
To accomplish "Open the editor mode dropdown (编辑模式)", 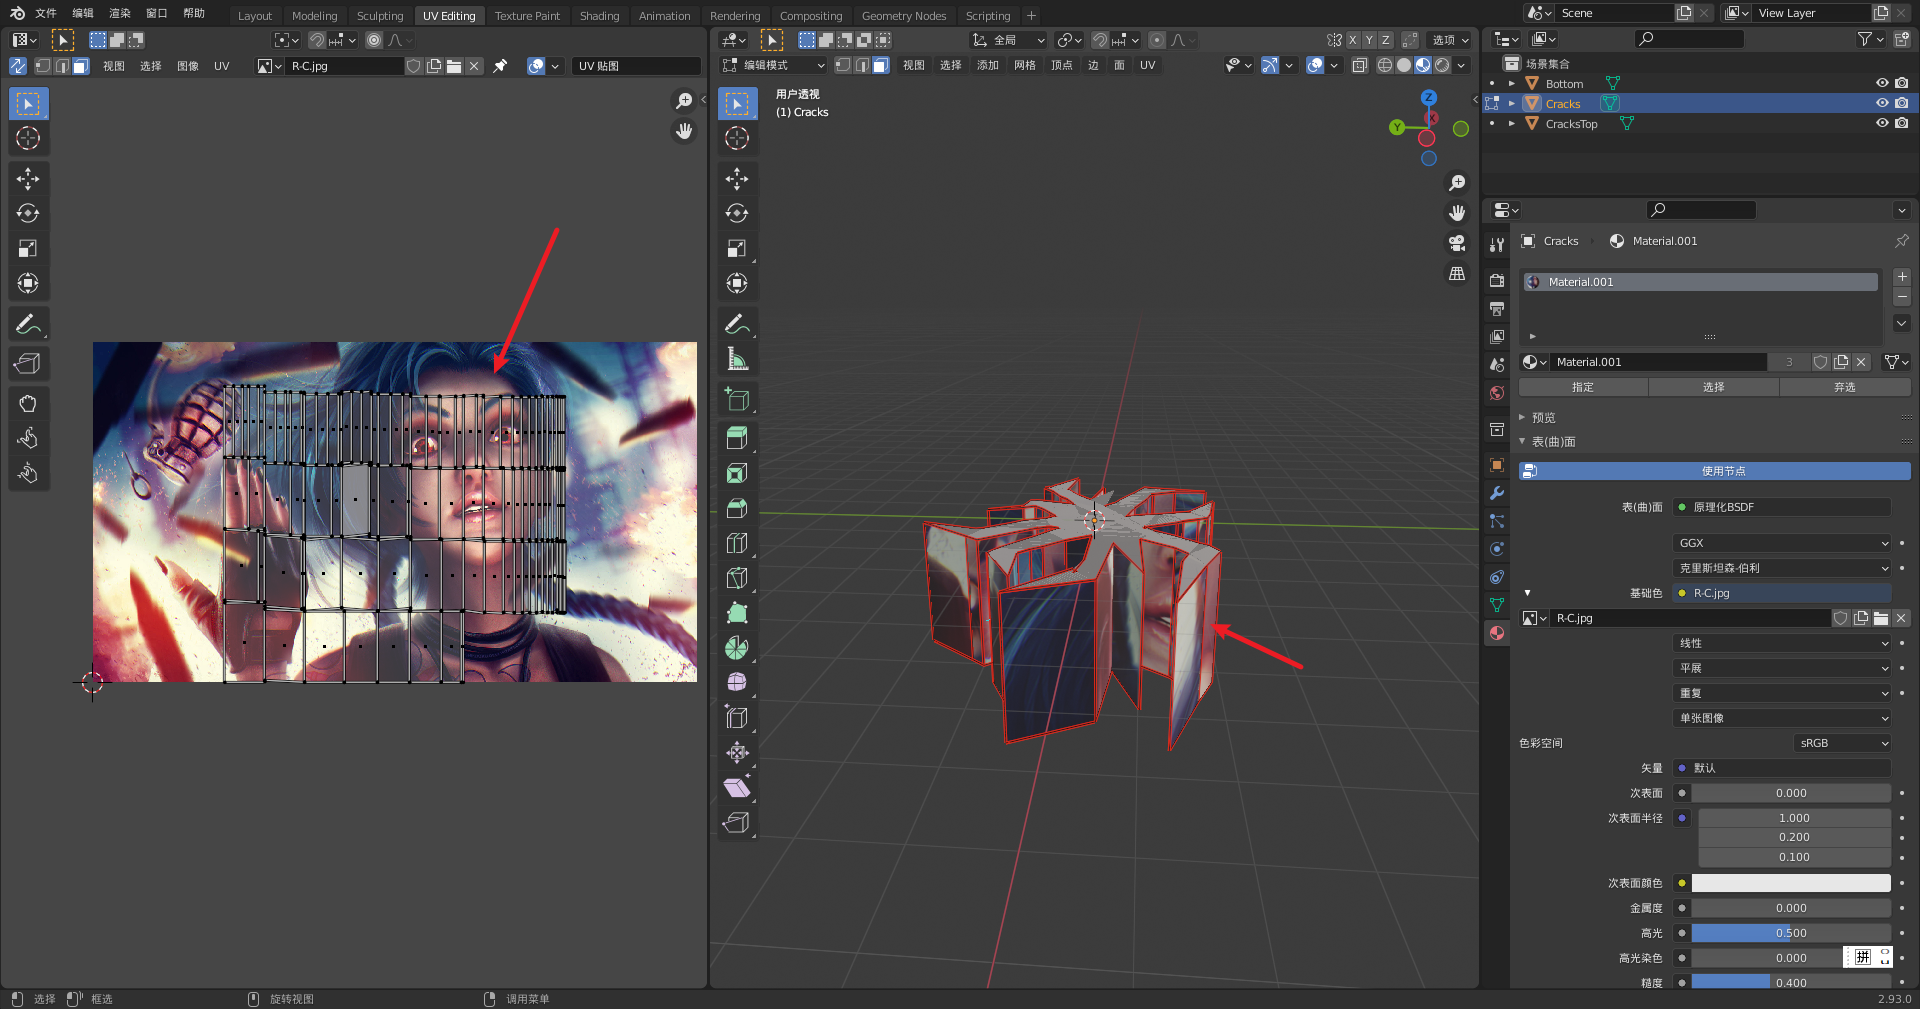I will [774, 65].
